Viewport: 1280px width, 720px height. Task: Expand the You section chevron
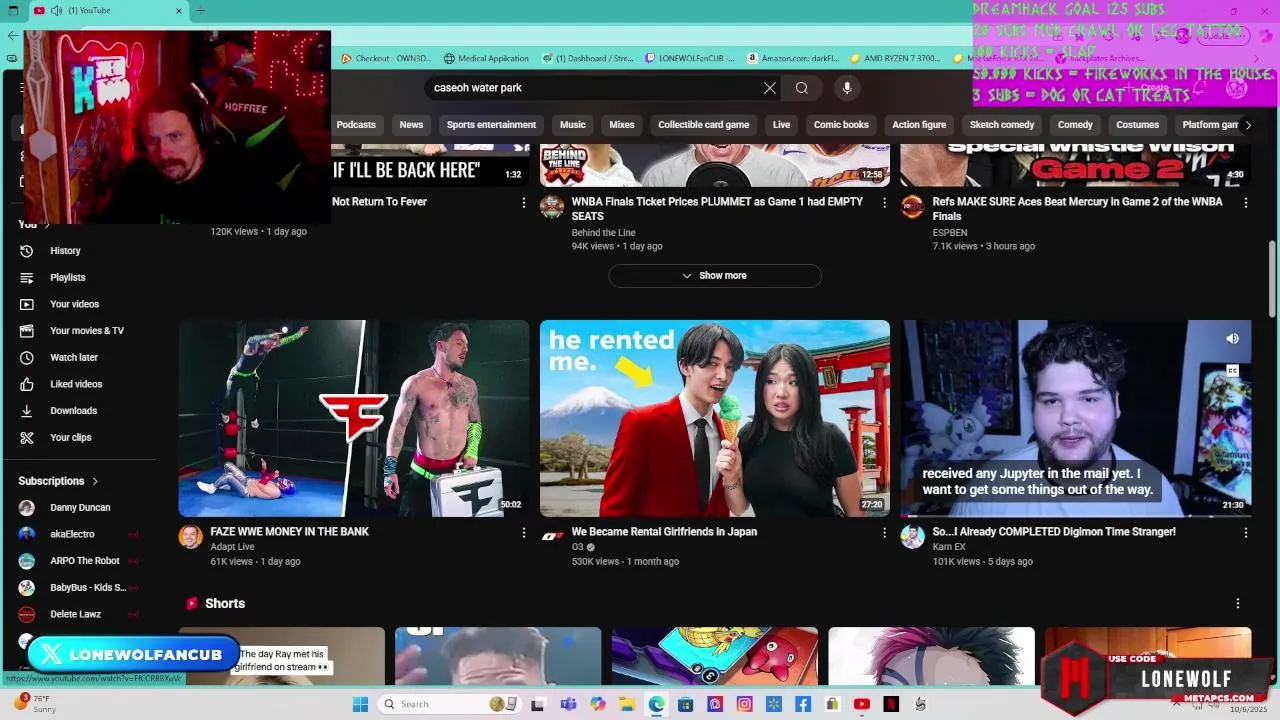[x=46, y=225]
